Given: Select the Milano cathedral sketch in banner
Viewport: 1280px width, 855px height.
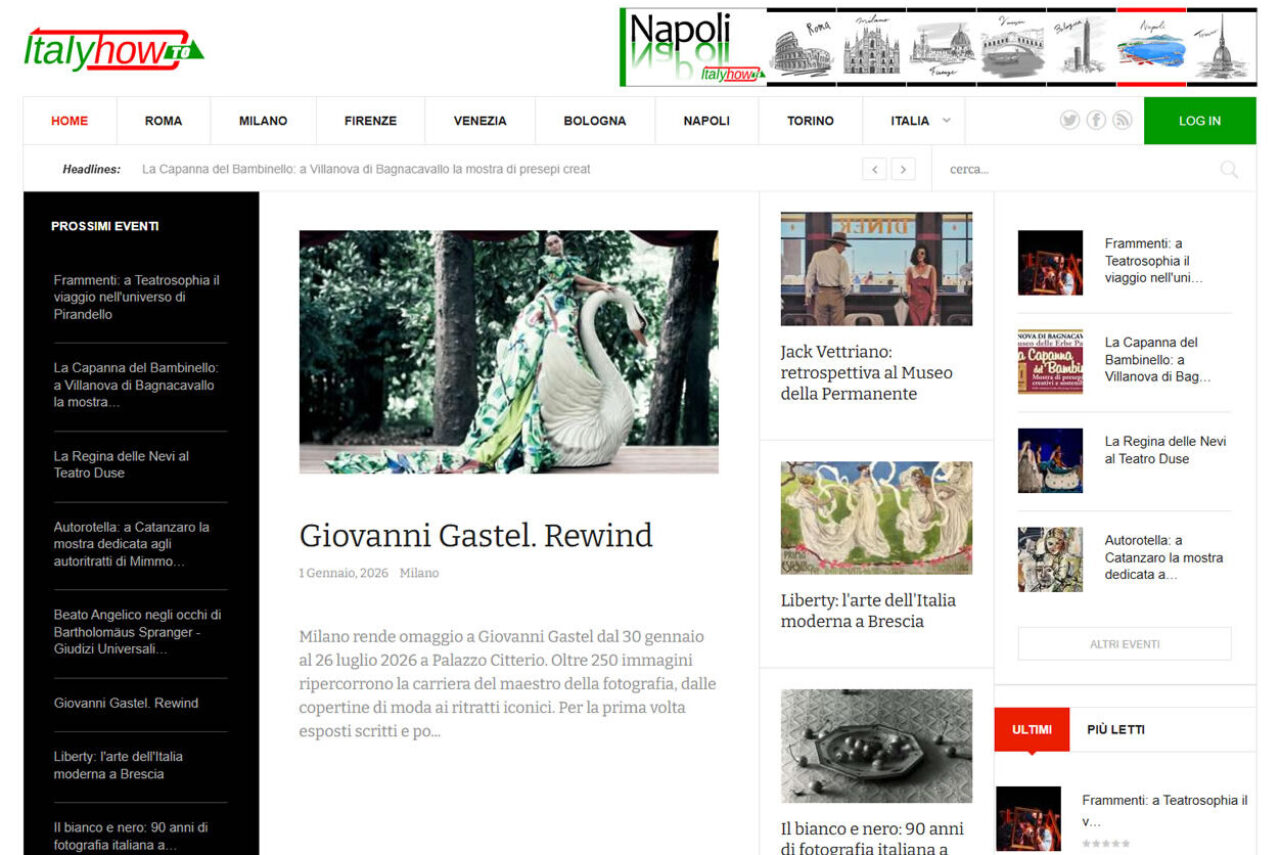Looking at the screenshot, I should [x=871, y=48].
